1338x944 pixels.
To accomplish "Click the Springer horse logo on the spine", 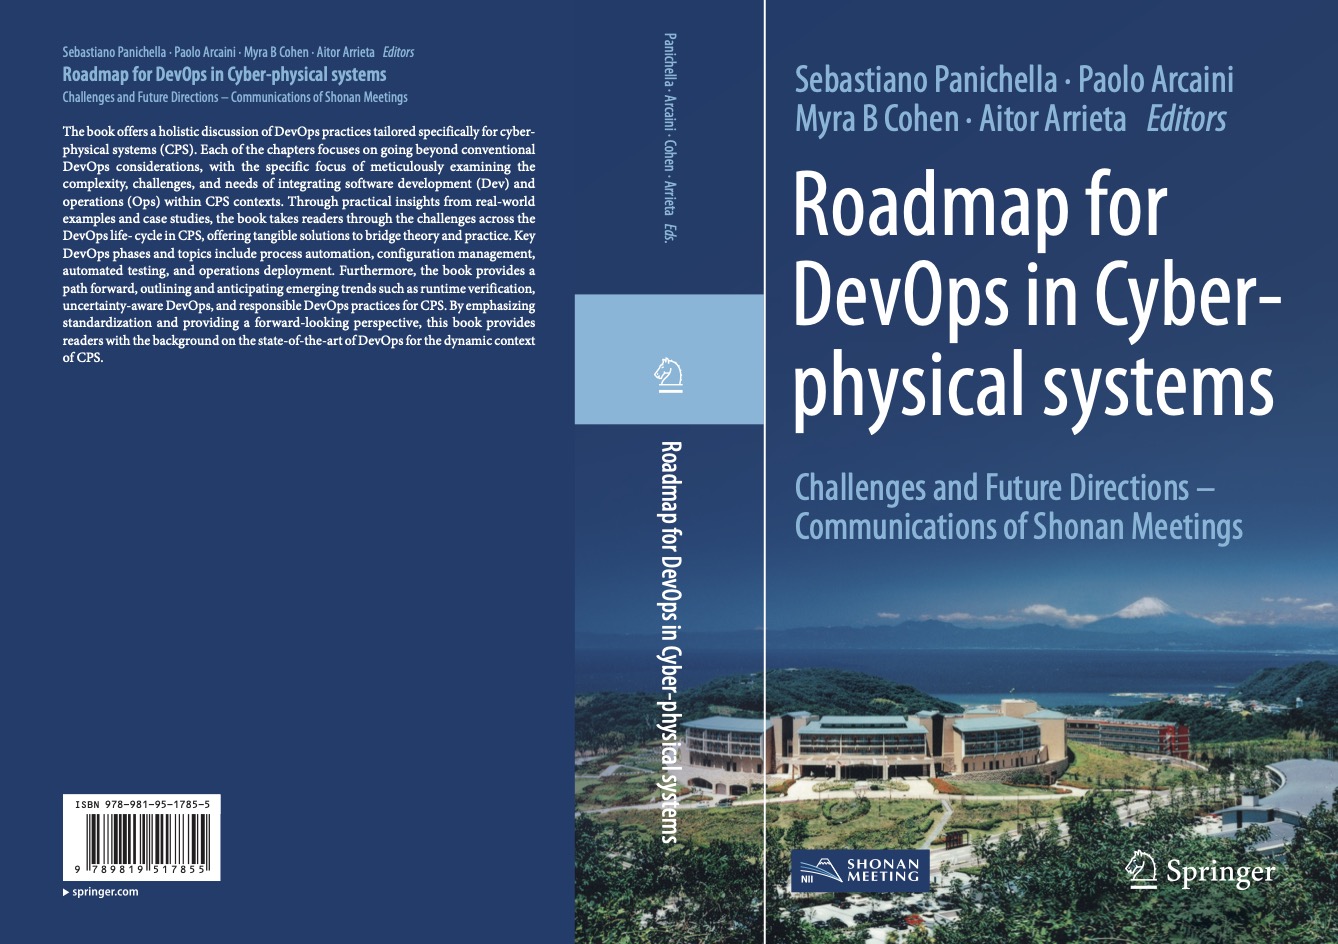I will [x=669, y=374].
